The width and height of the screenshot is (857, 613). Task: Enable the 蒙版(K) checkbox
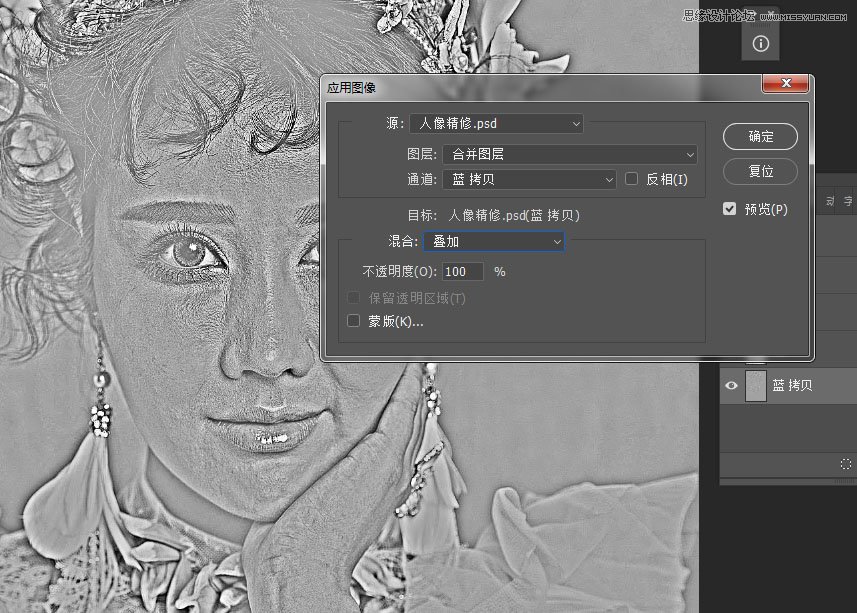pos(354,321)
